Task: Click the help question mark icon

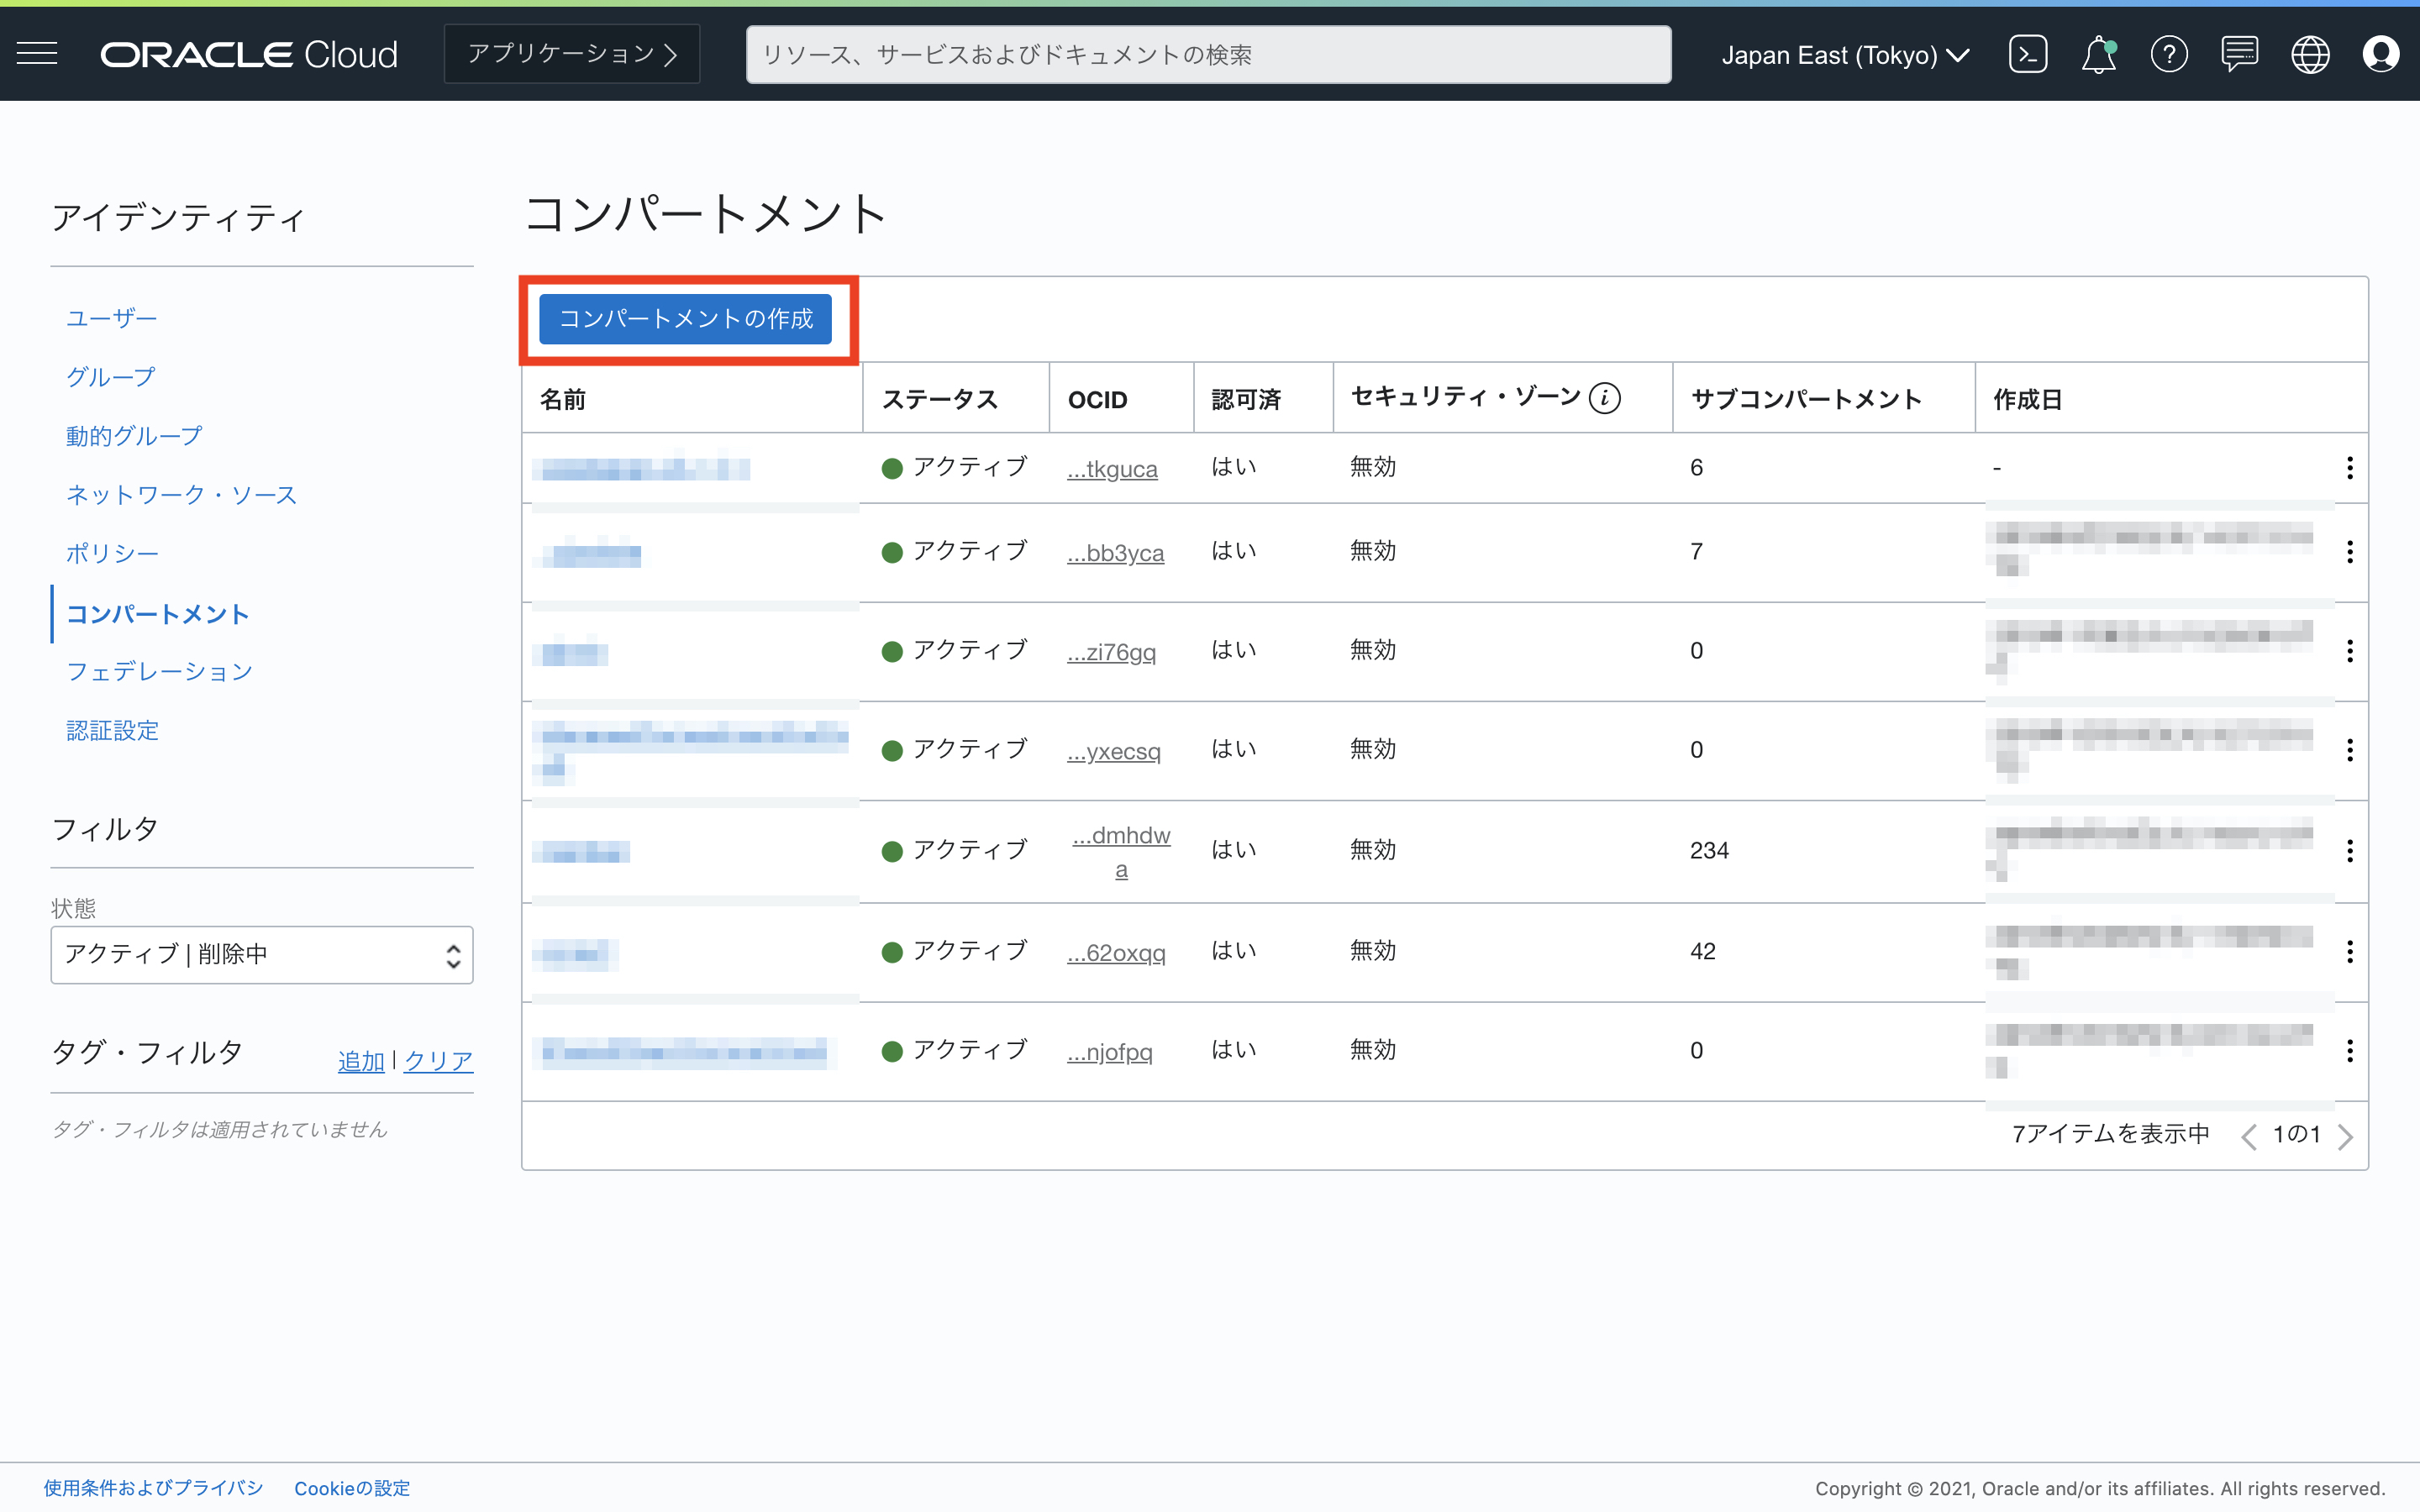Action: click(x=2168, y=54)
